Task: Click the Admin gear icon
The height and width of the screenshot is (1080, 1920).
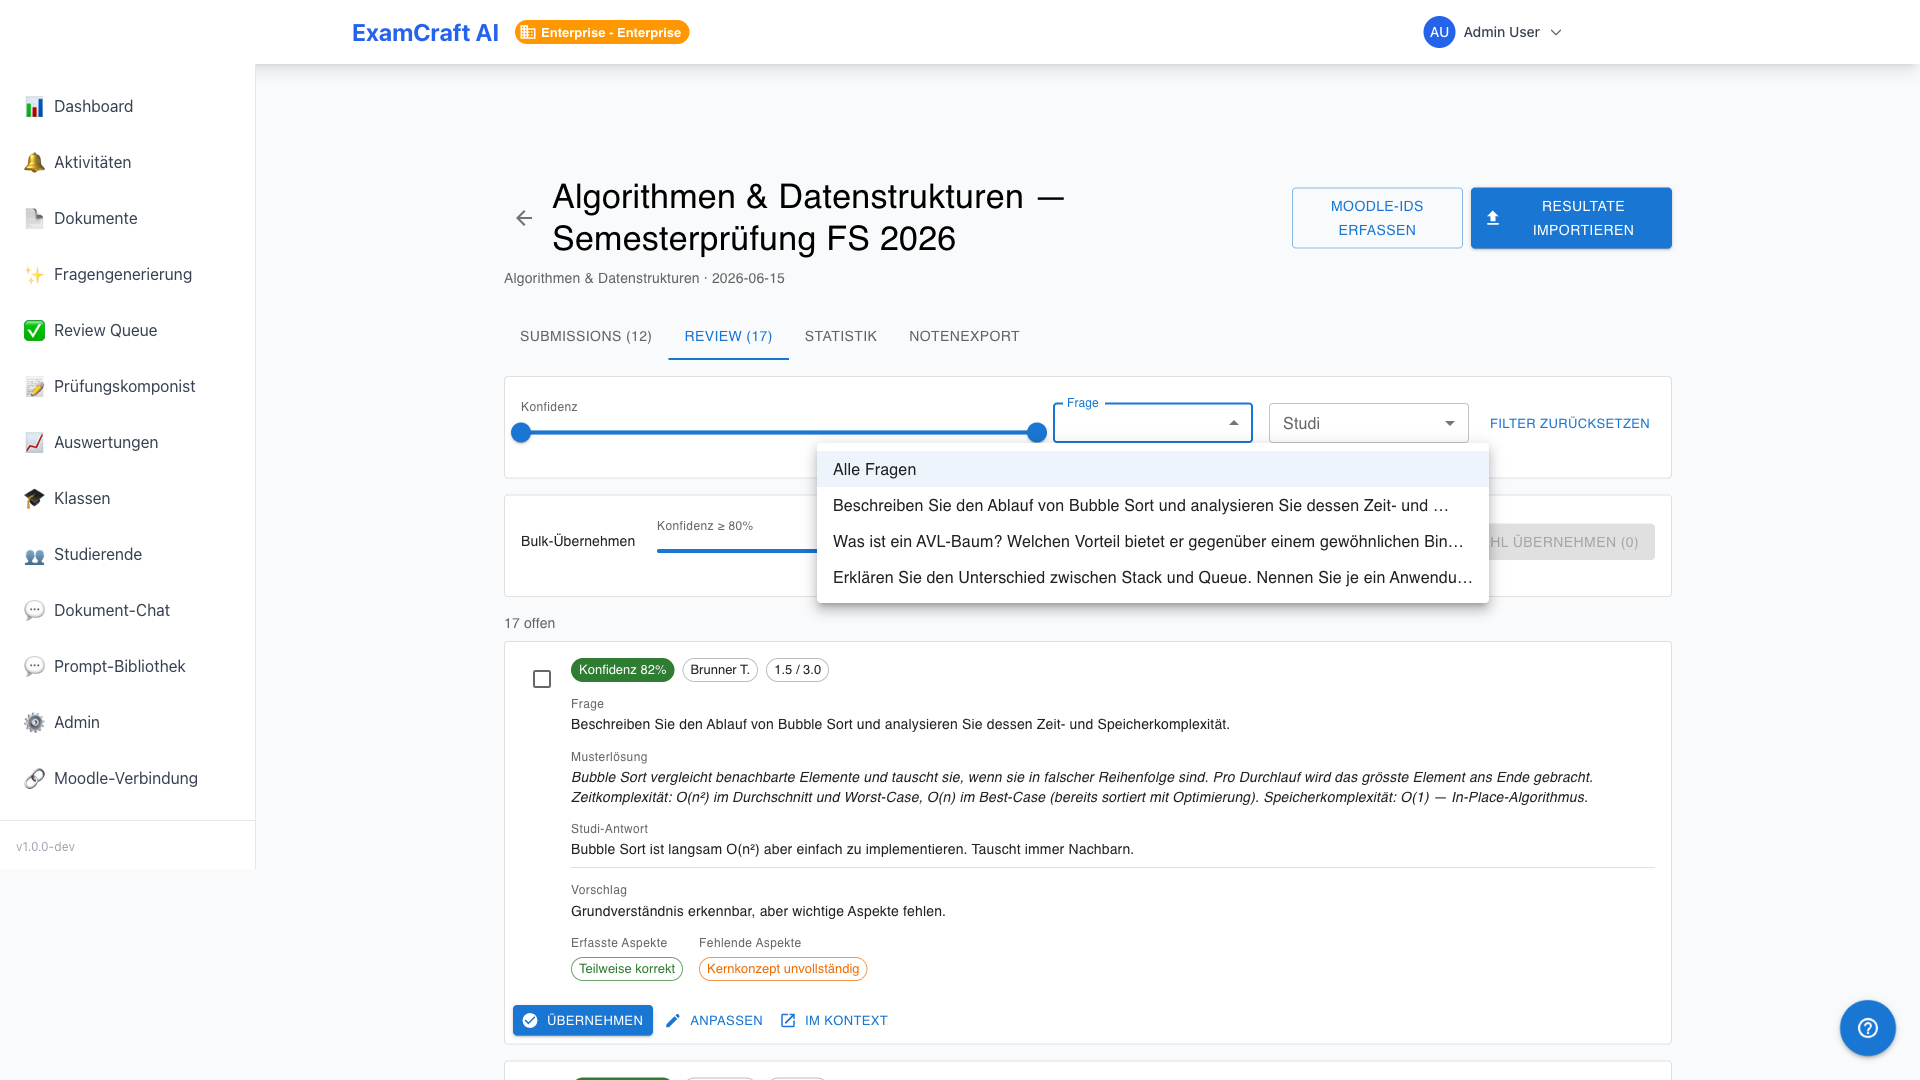Action: 34,722
